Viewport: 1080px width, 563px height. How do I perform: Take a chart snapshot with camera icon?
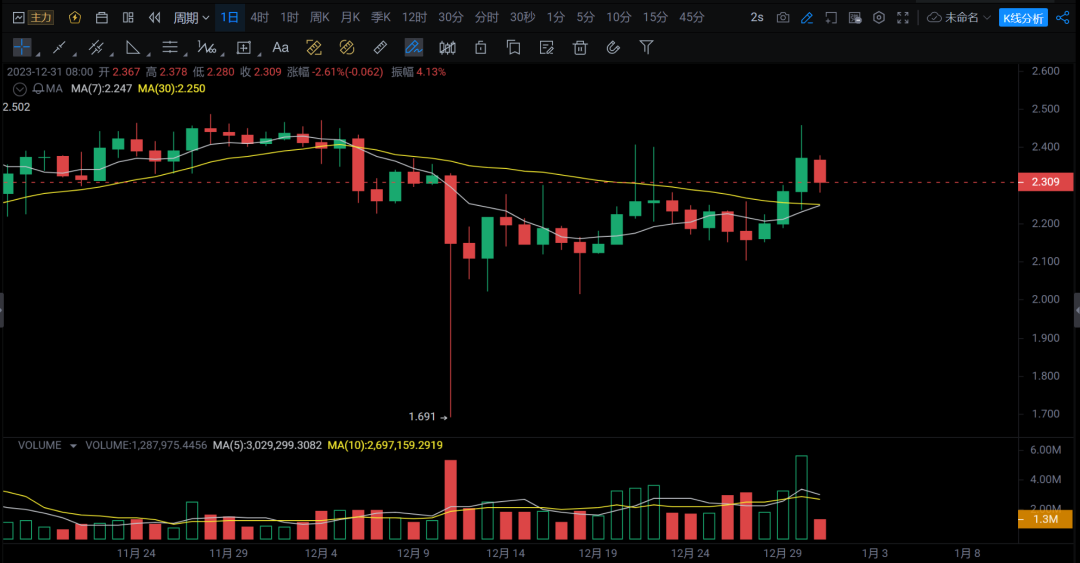pyautogui.click(x=783, y=17)
